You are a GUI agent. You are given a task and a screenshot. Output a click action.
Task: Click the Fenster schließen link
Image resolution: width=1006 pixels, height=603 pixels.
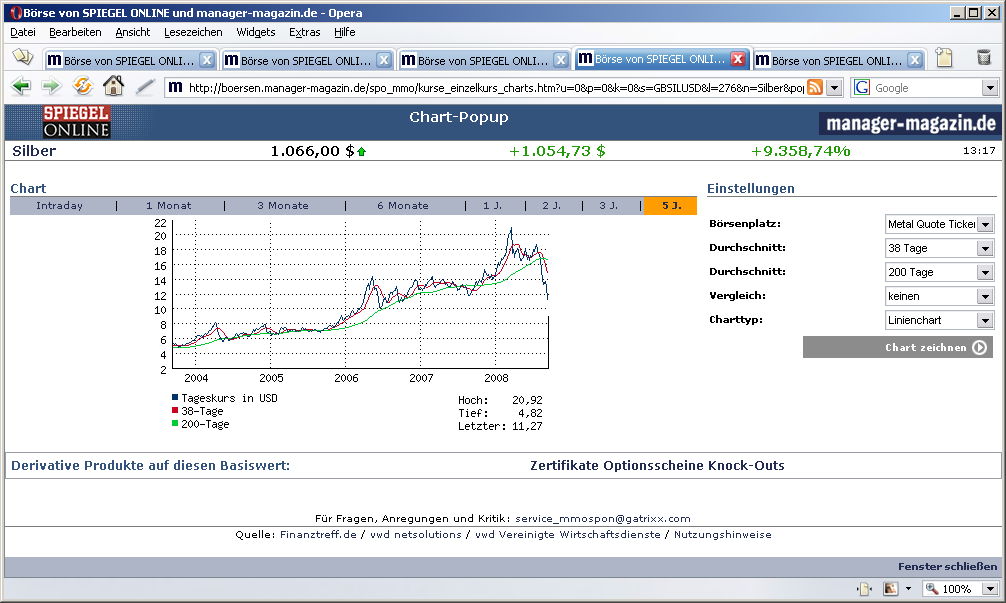tap(947, 567)
